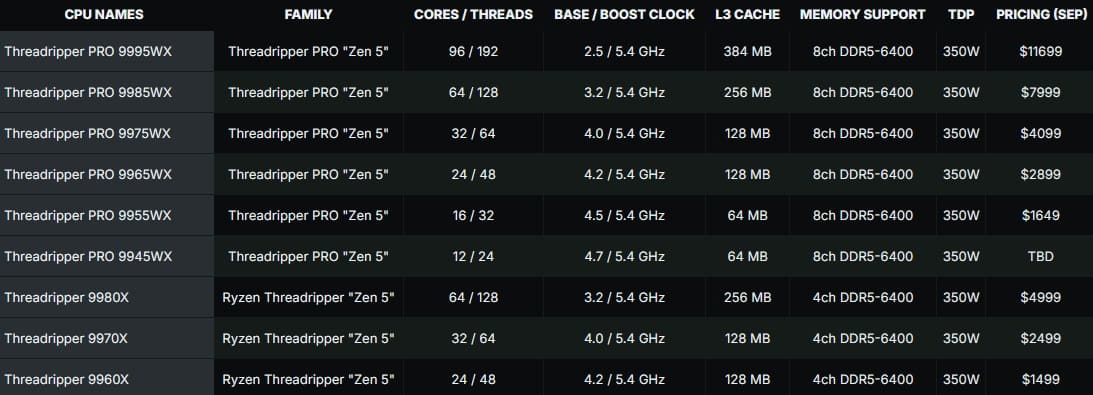1093x395 pixels.
Task: Select the Threadripper 9980X name cell
Action: [x=107, y=297]
